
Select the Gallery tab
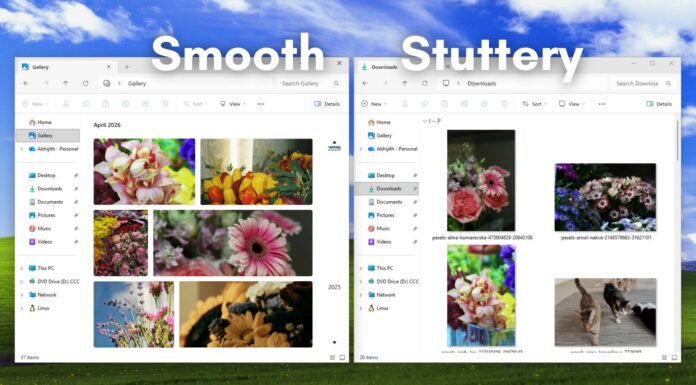point(67,67)
